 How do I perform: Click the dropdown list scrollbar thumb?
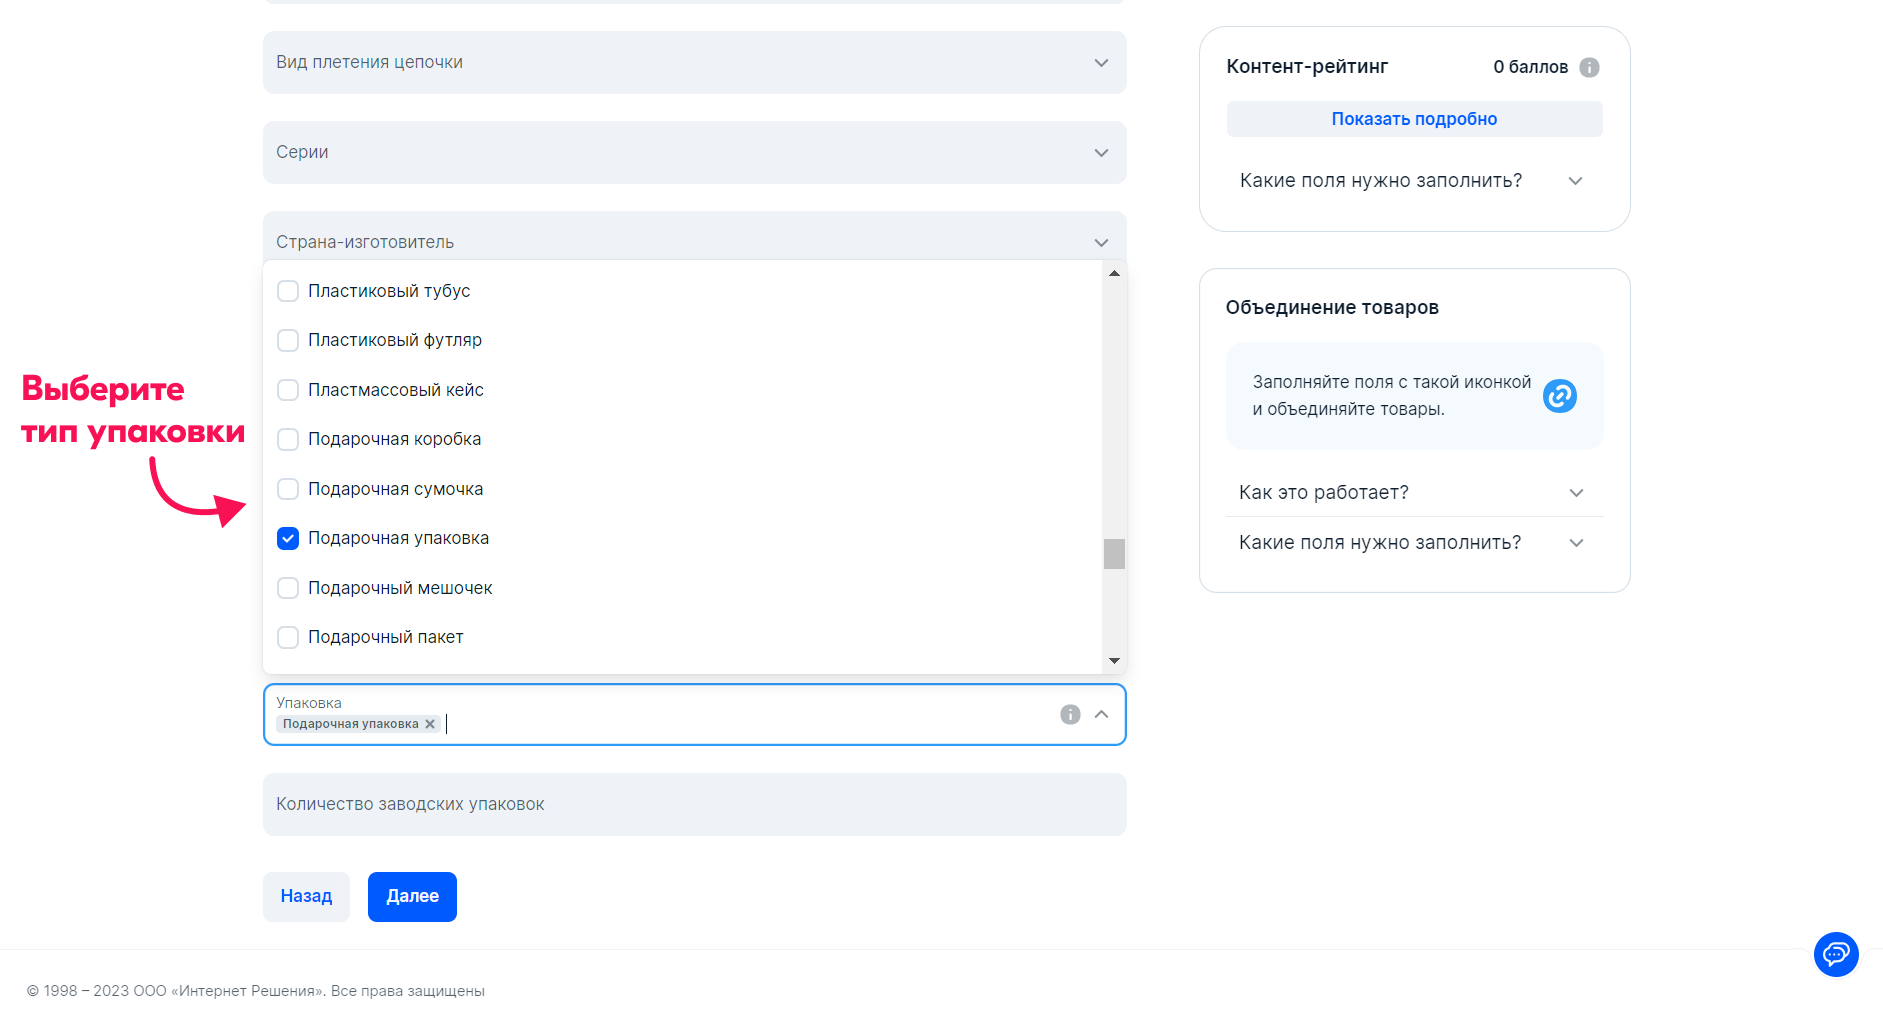tap(1114, 554)
